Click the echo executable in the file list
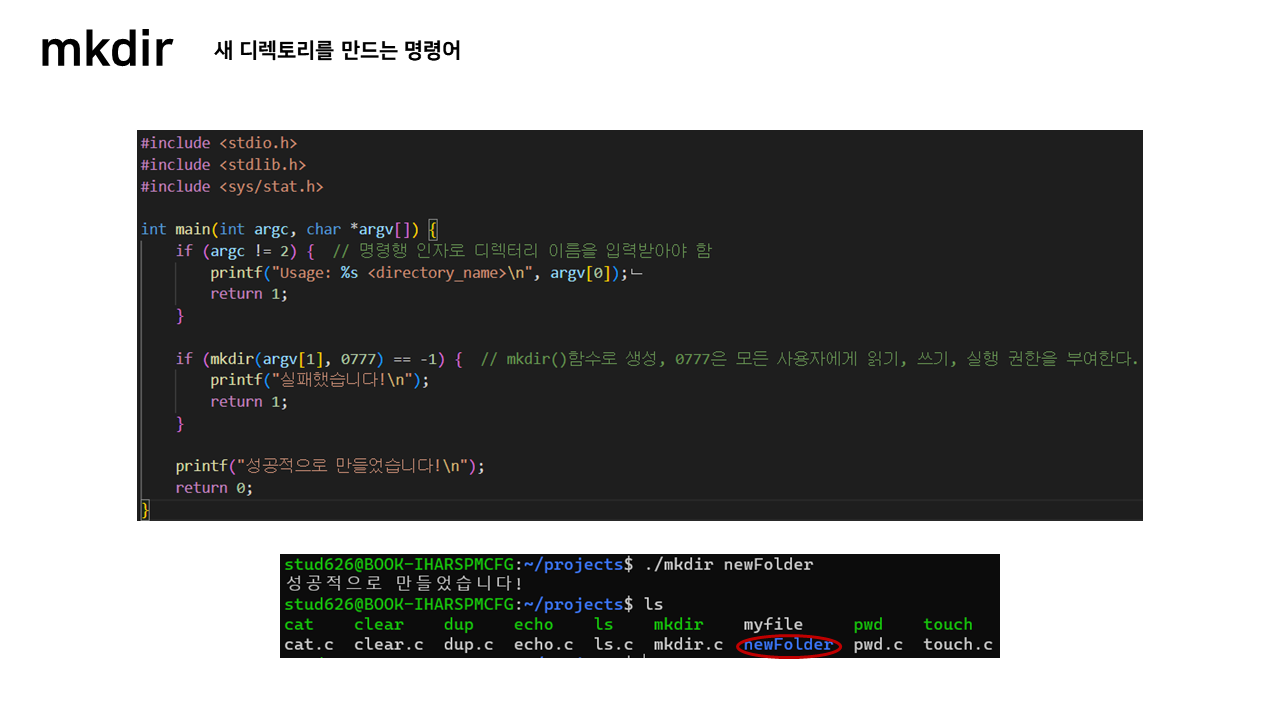Screen dimensions: 1280x720 (x=533, y=624)
